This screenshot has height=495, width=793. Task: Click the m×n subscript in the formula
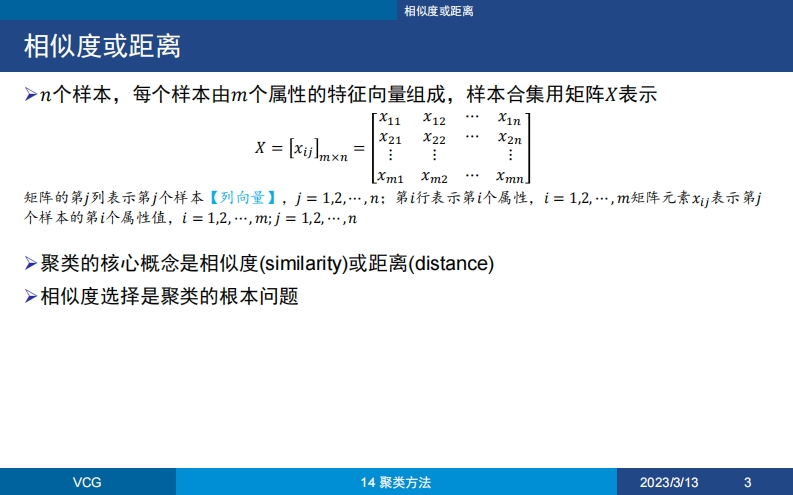coord(334,156)
